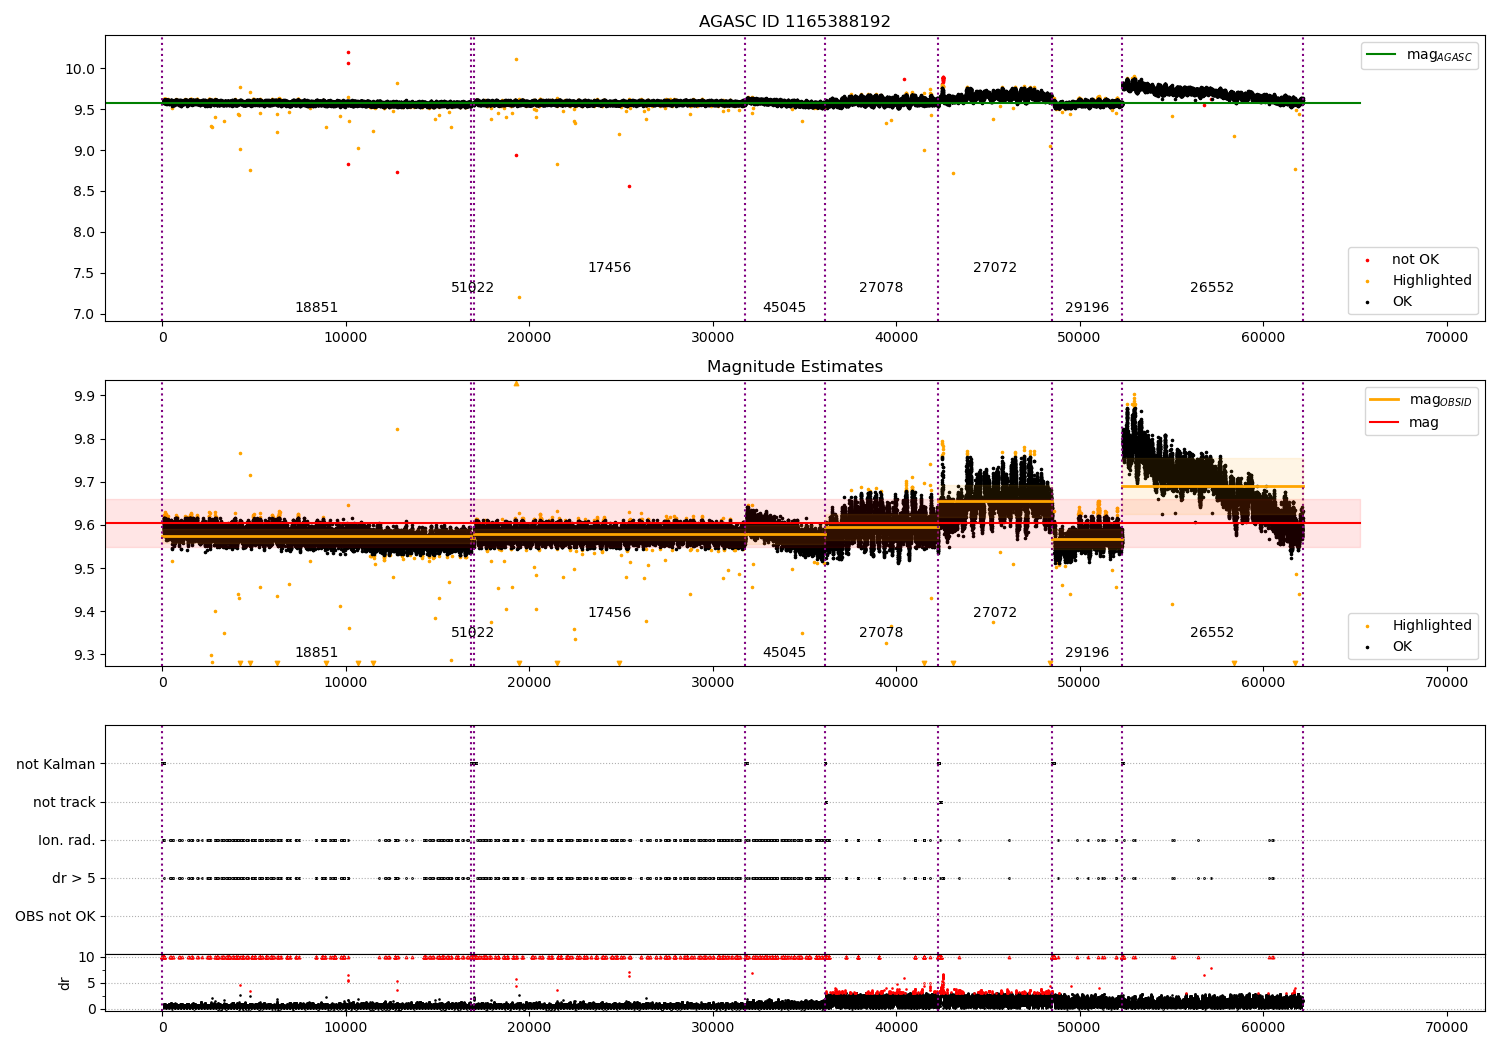Select "not OK" legend entry in top plot
Viewport: 1500px width, 1050px height.
1415,260
